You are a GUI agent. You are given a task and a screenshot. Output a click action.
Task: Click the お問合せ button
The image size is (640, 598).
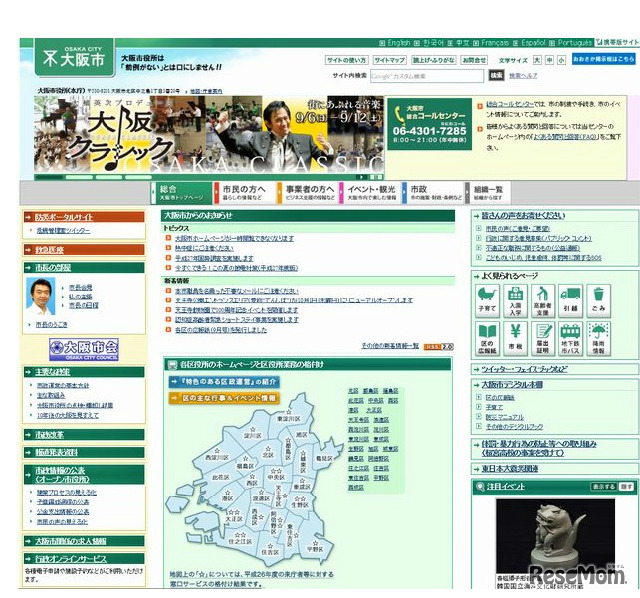[474, 60]
